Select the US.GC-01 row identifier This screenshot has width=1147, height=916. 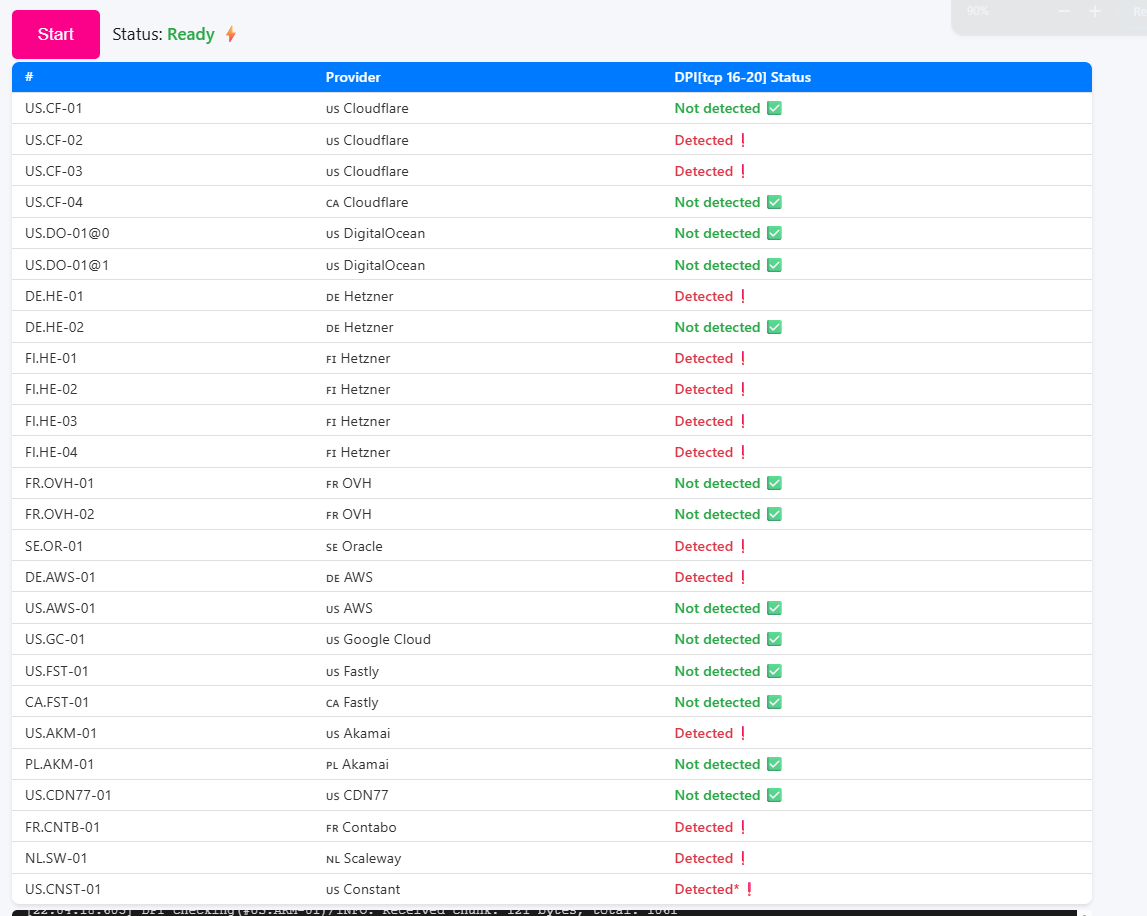pyautogui.click(x=55, y=639)
